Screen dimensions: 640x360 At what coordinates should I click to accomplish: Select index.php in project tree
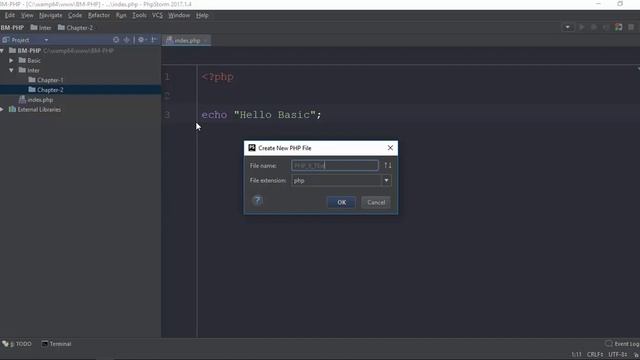tap(36, 100)
